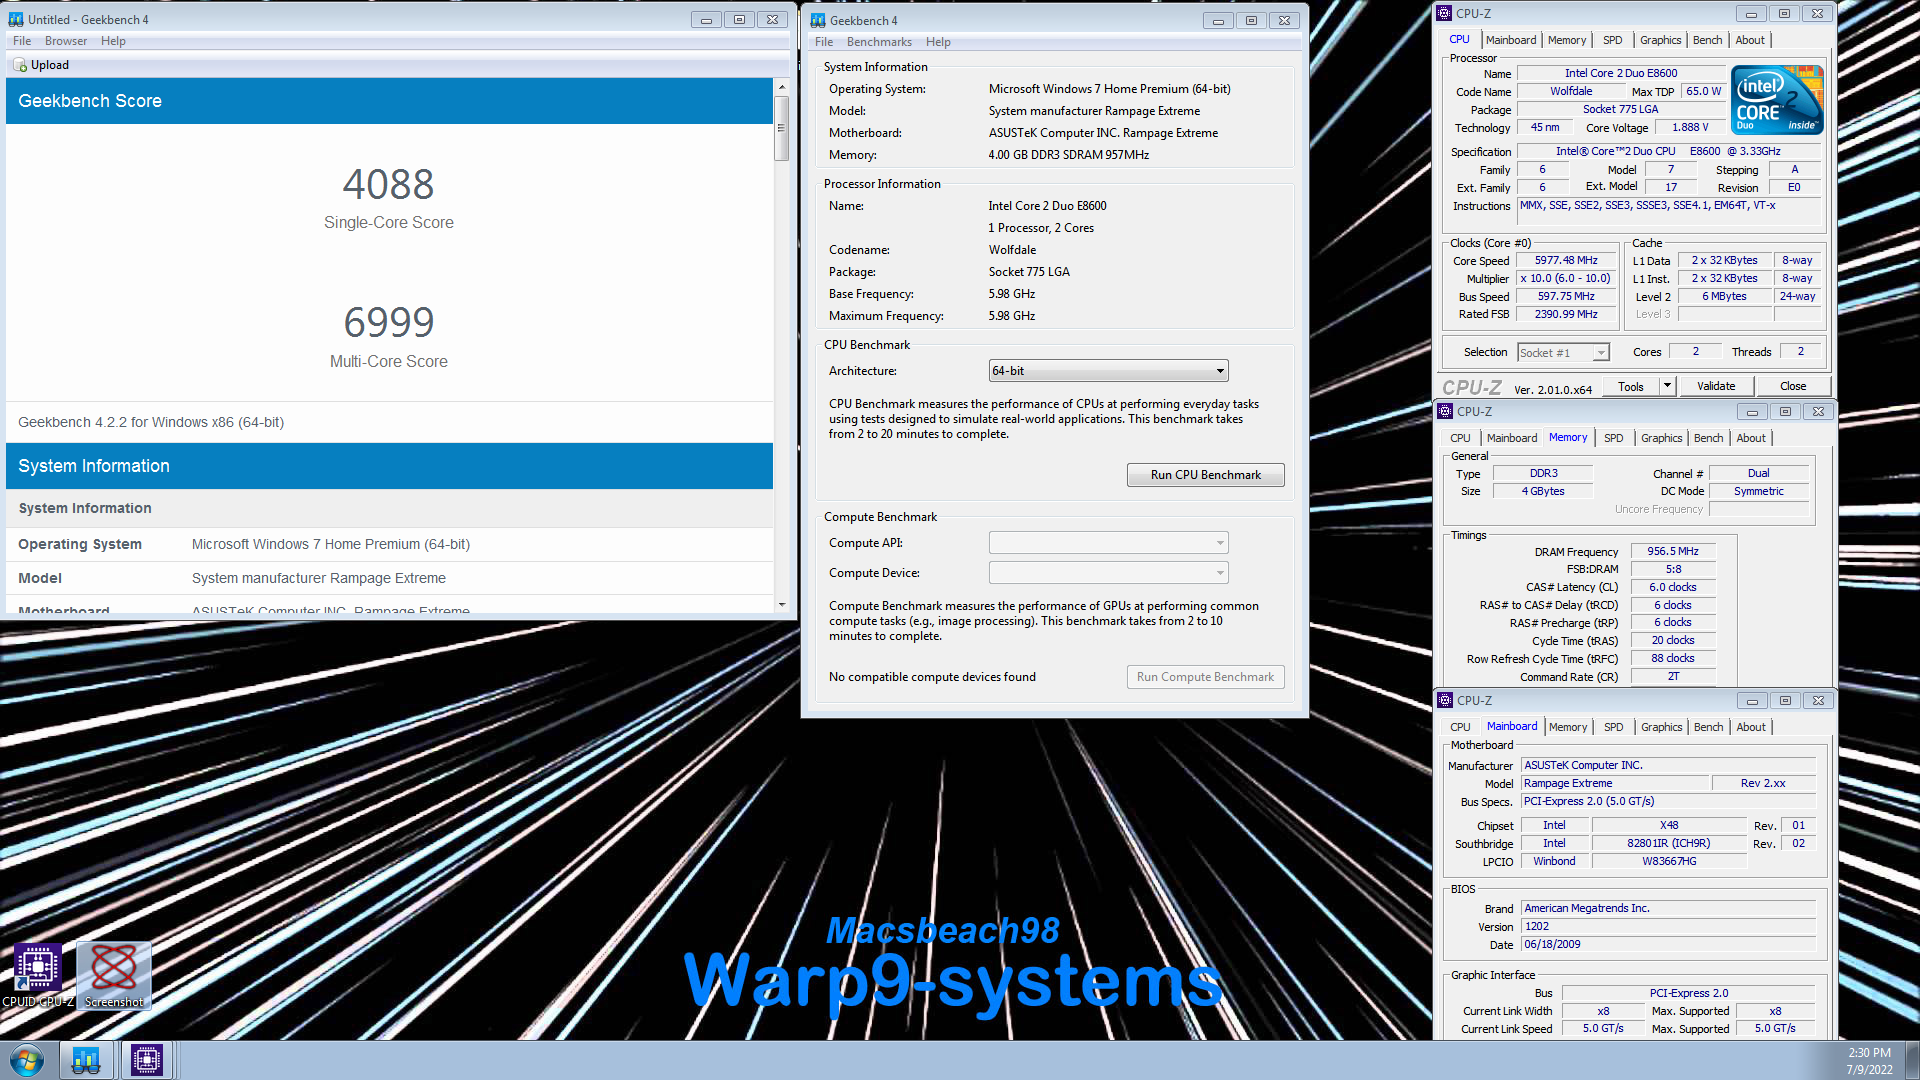Click middle CPU-Z Memory window title icon
This screenshot has width=1920, height=1080.
1445,411
